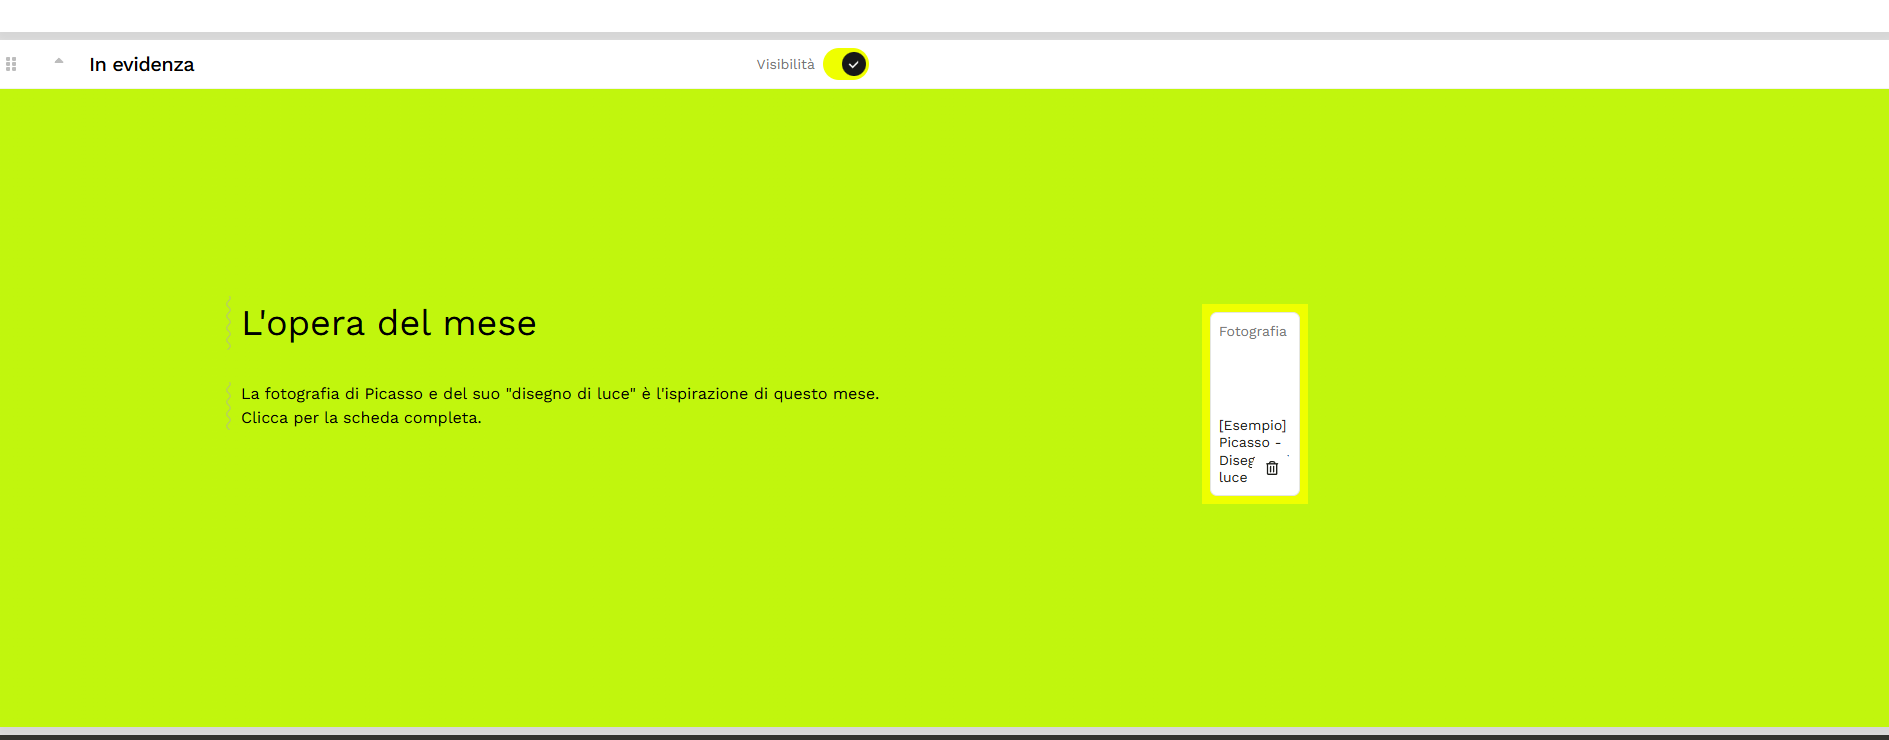Edit the Picasso description paragraph first line
This screenshot has width=1889, height=740.
pyautogui.click(x=560, y=394)
